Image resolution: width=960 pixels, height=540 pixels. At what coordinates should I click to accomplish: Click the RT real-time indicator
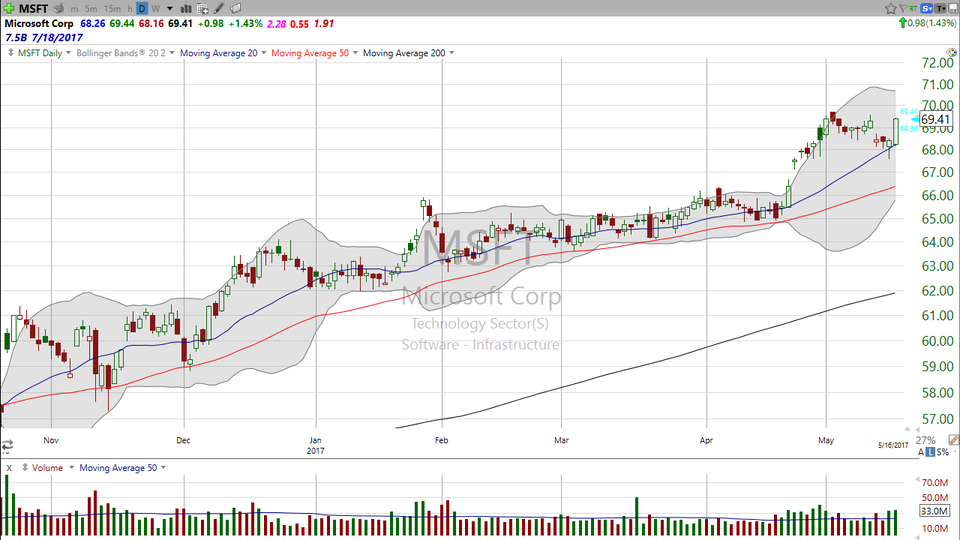coord(913,9)
